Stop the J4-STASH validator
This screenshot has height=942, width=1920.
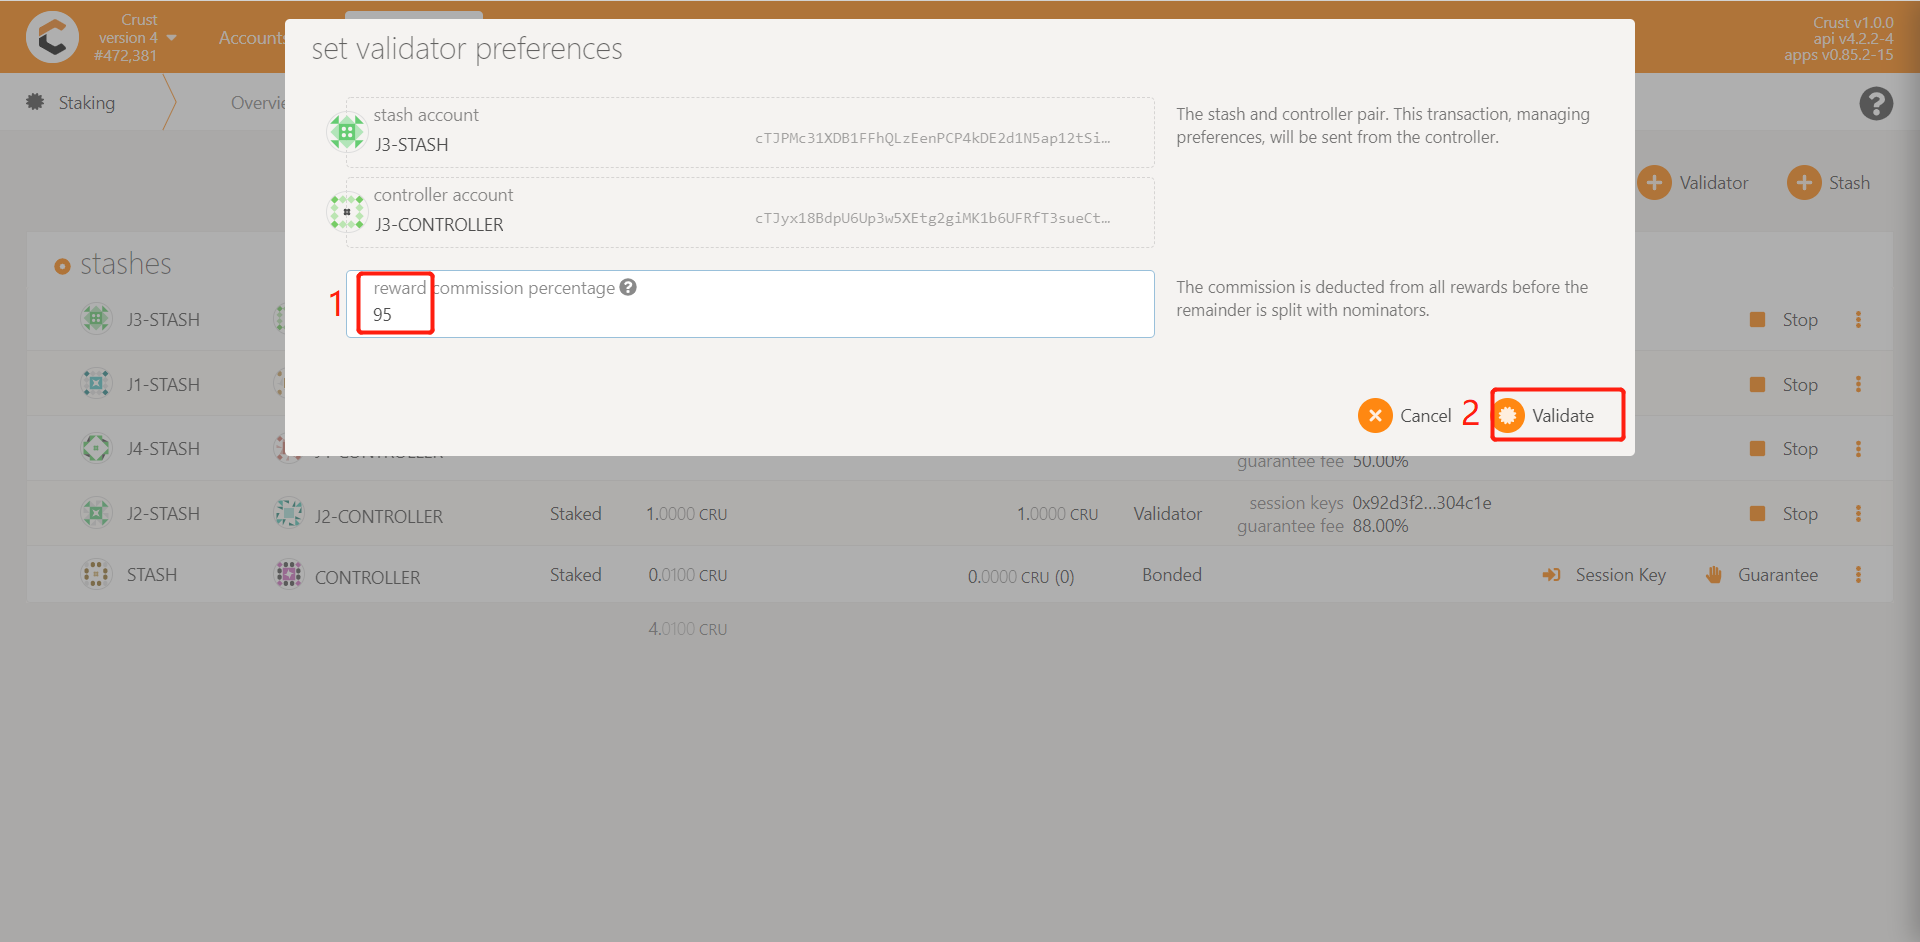click(x=1784, y=449)
